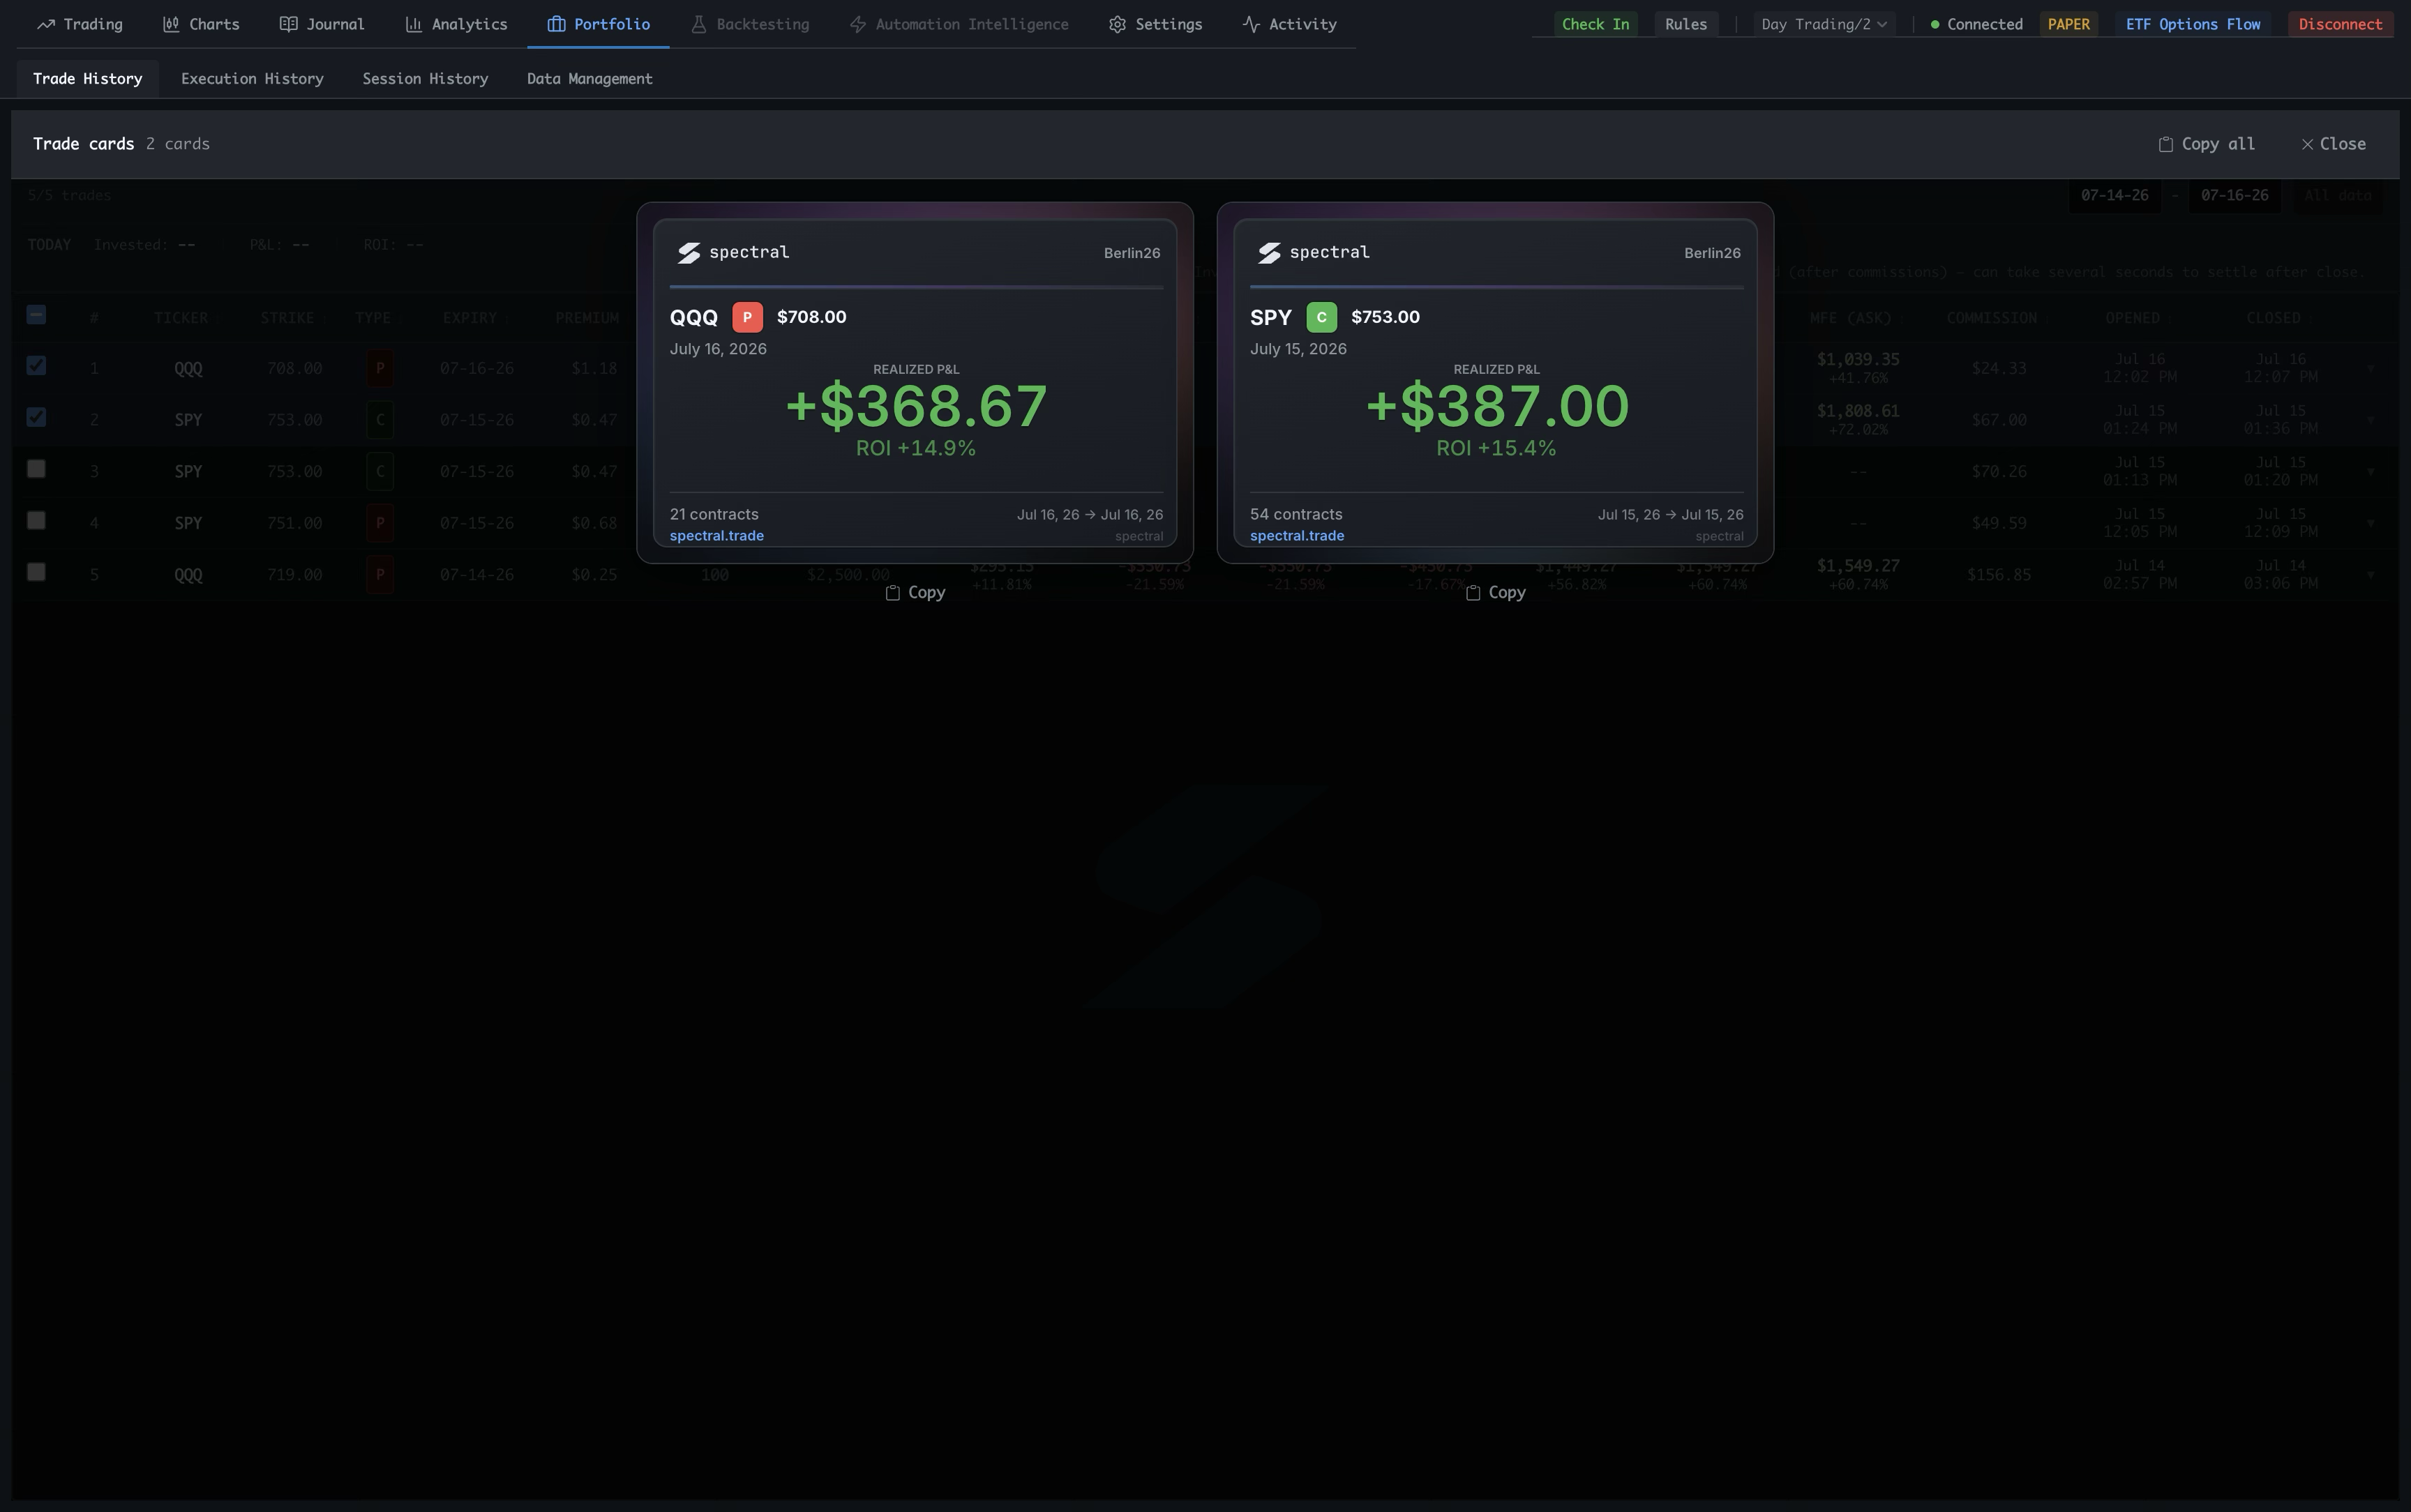Uncheck the QQQ 708.00 trade row checkbox
Screen dimensions: 2411x1512
point(36,366)
